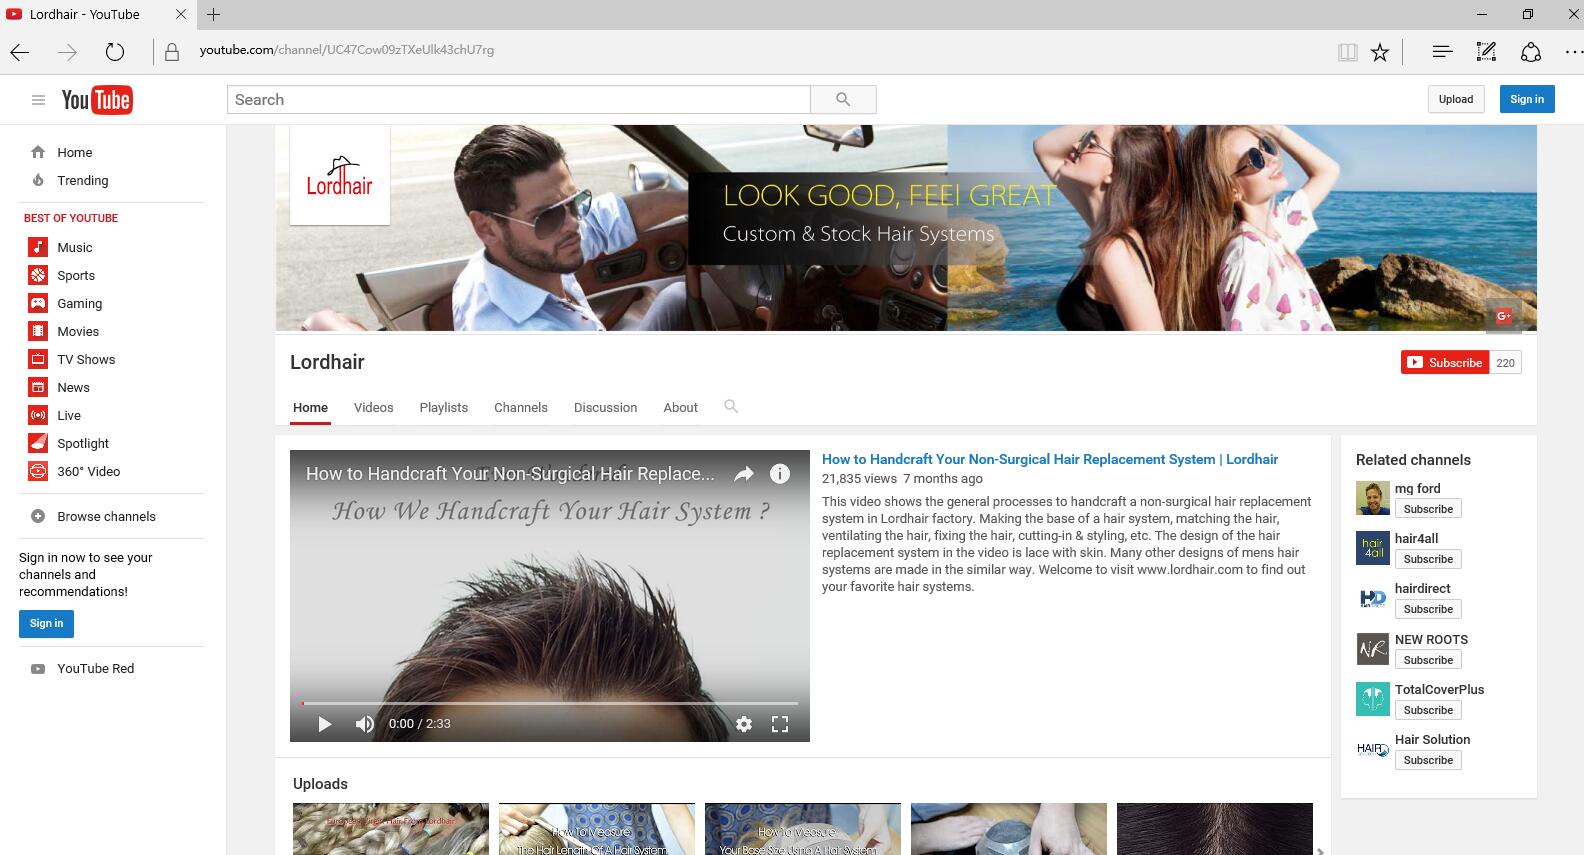
Task: Click the YouTube search input field
Action: pos(519,100)
